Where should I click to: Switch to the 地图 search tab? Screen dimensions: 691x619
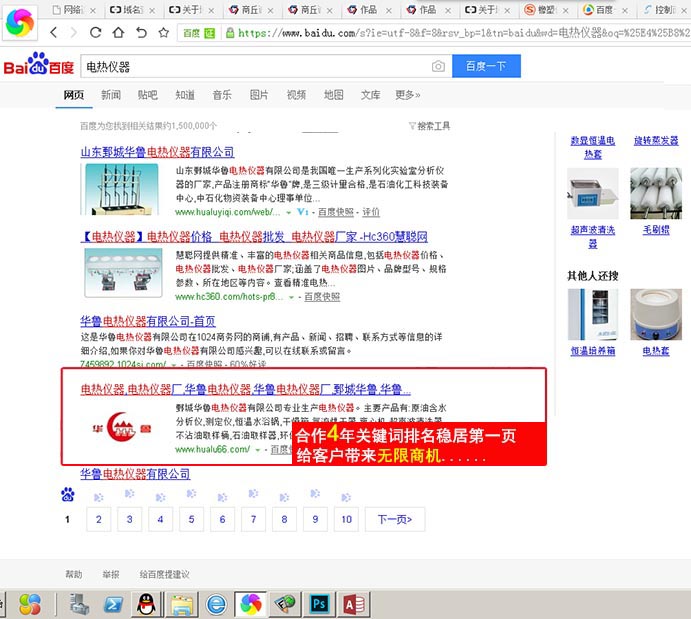coord(333,95)
